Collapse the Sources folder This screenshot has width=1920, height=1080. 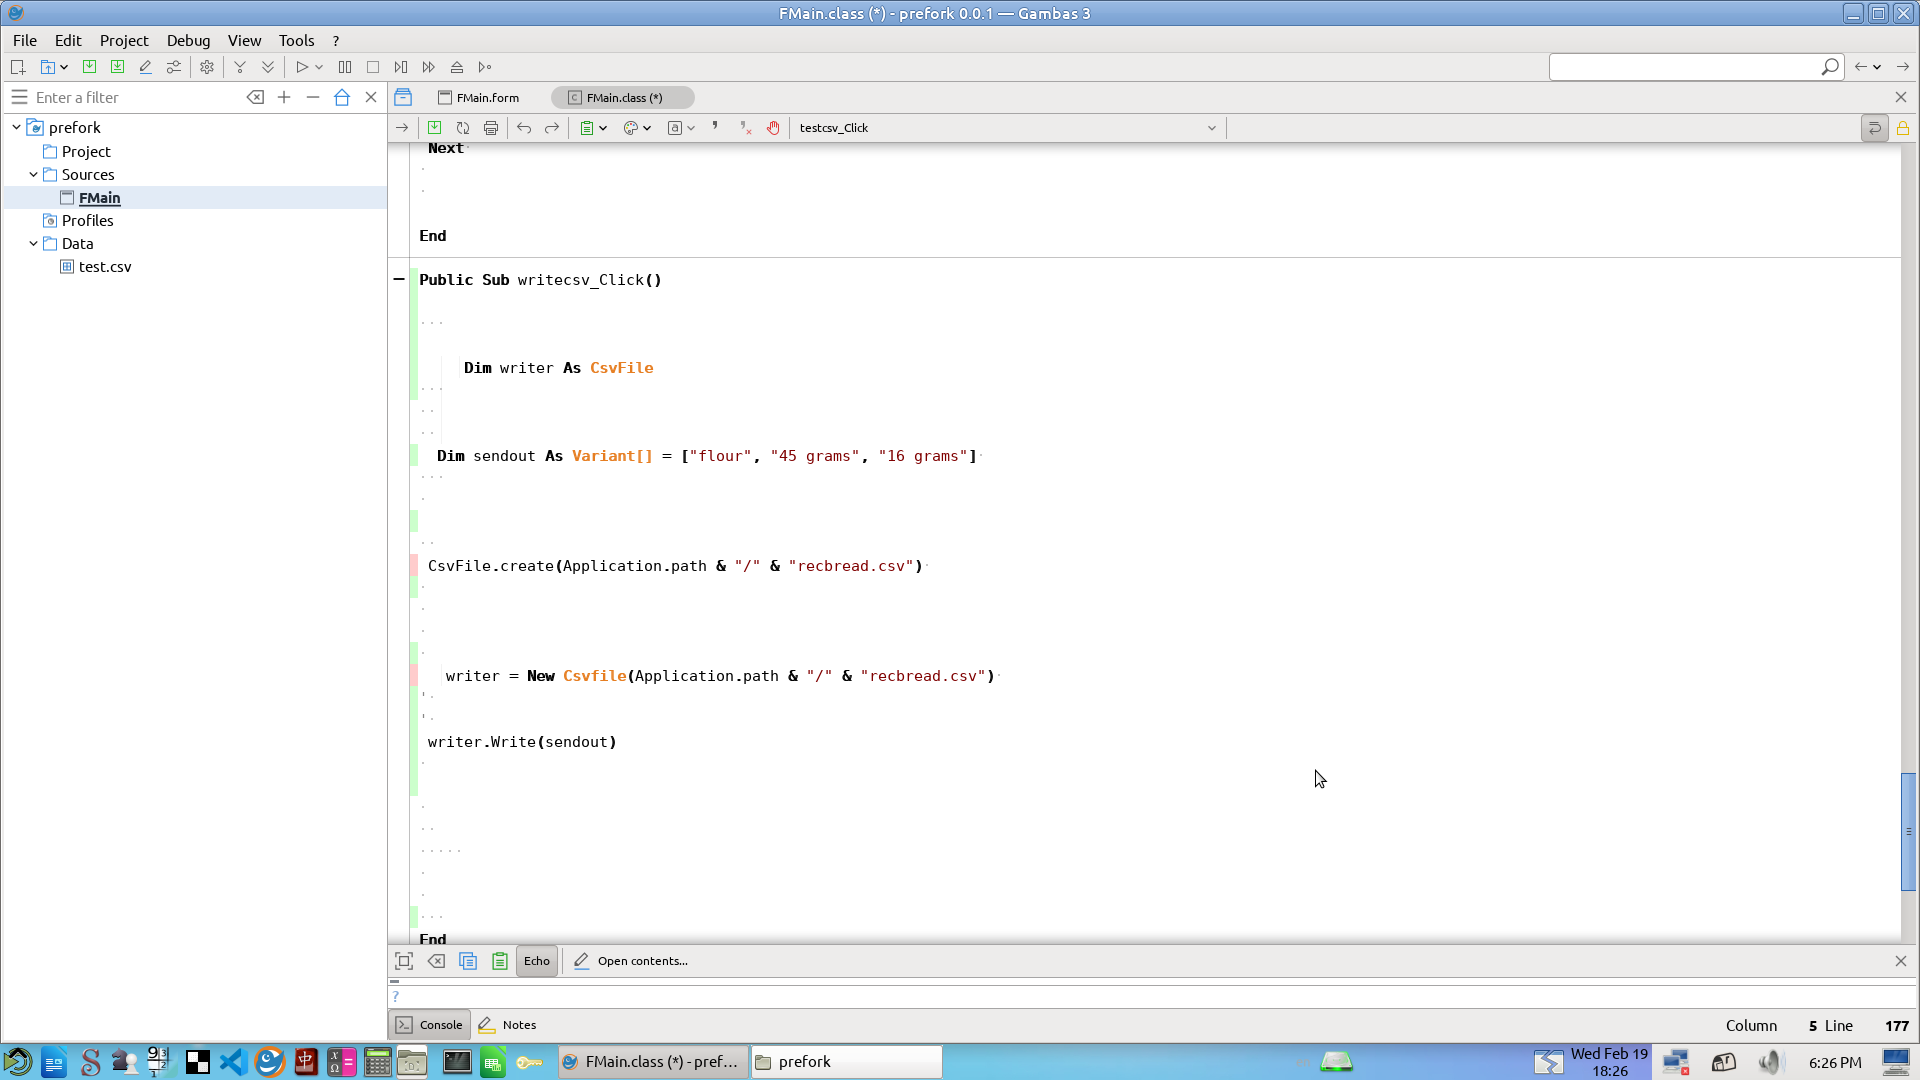pos(33,174)
